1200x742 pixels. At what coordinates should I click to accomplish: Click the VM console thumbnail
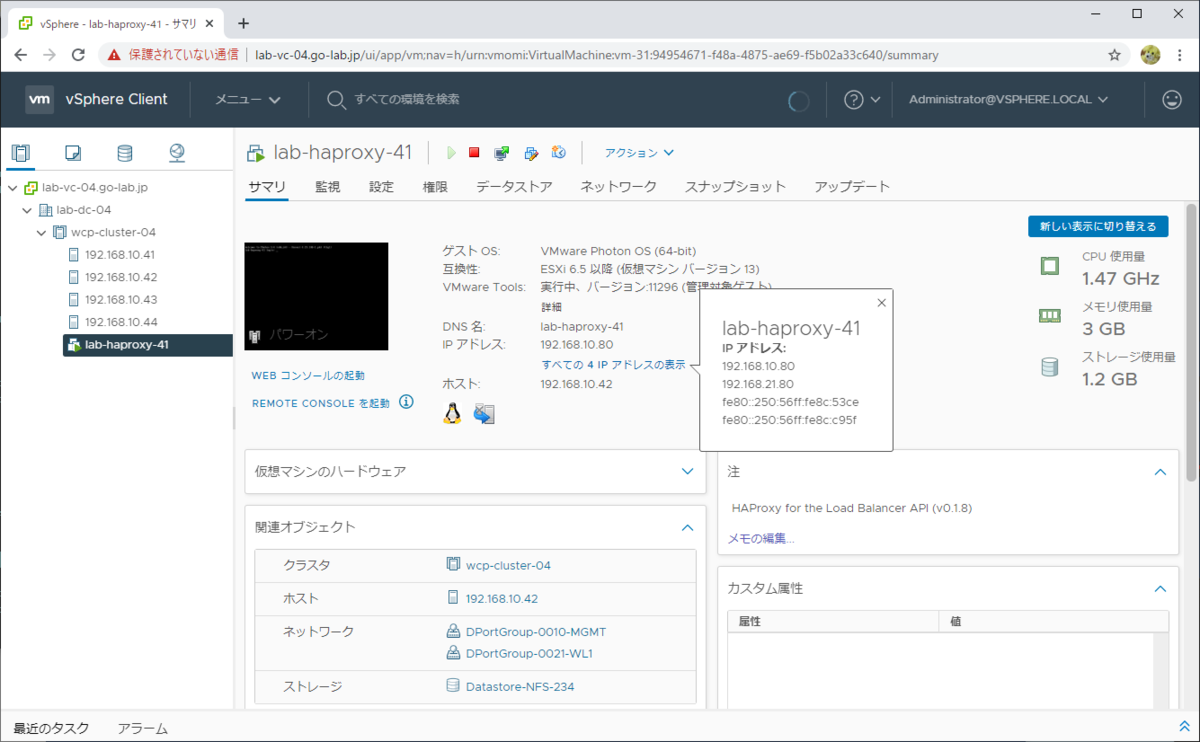[x=316, y=296]
